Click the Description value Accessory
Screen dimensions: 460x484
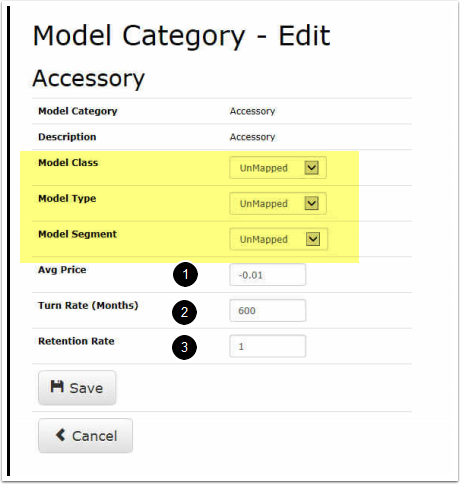[252, 137]
